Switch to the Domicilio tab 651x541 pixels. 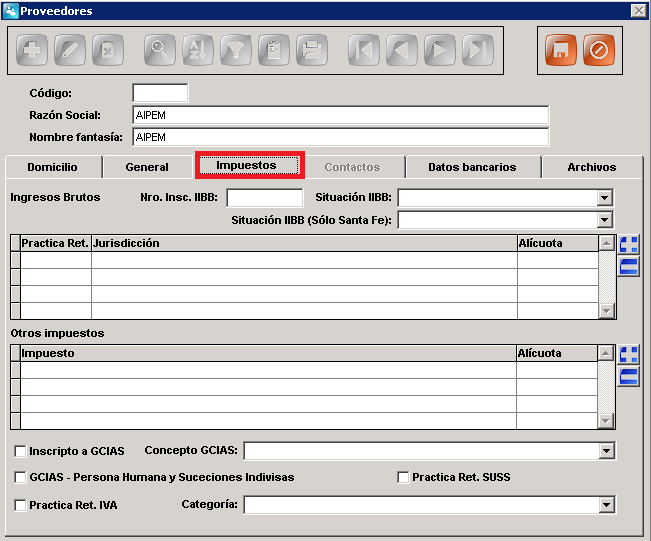point(53,167)
